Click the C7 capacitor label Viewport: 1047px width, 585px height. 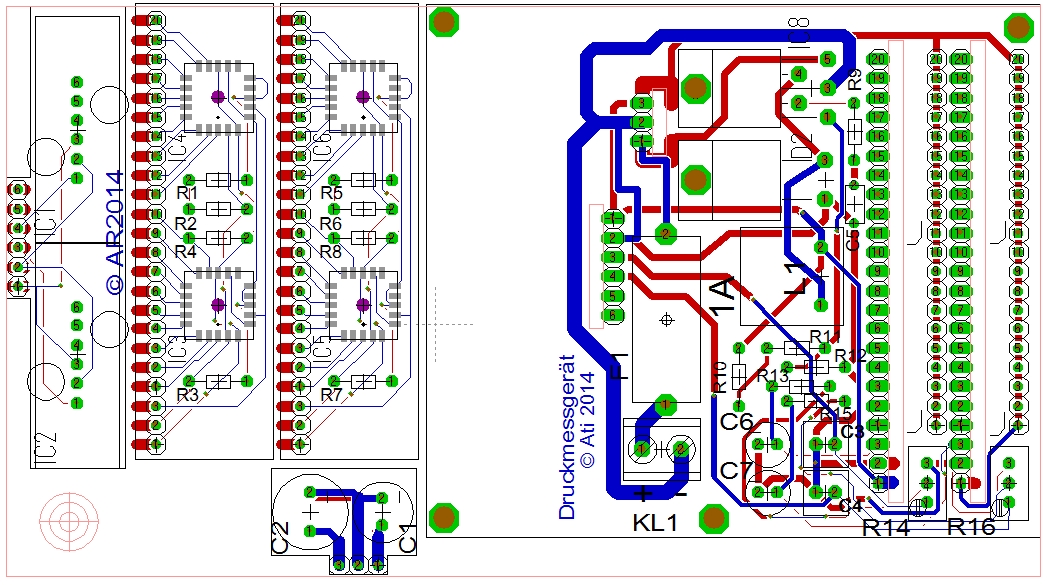(x=736, y=470)
